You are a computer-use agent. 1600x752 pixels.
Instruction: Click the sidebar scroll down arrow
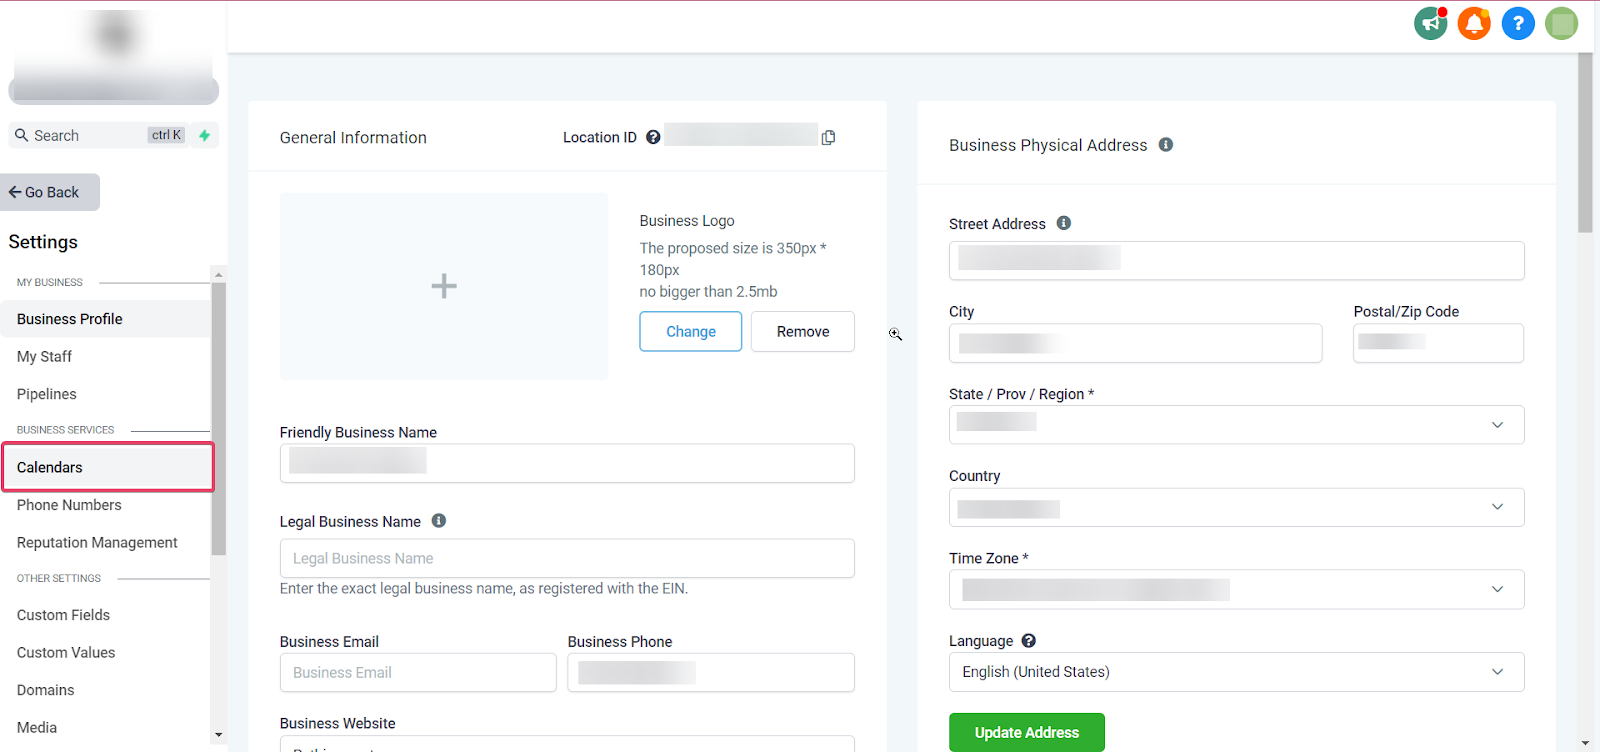pyautogui.click(x=218, y=735)
